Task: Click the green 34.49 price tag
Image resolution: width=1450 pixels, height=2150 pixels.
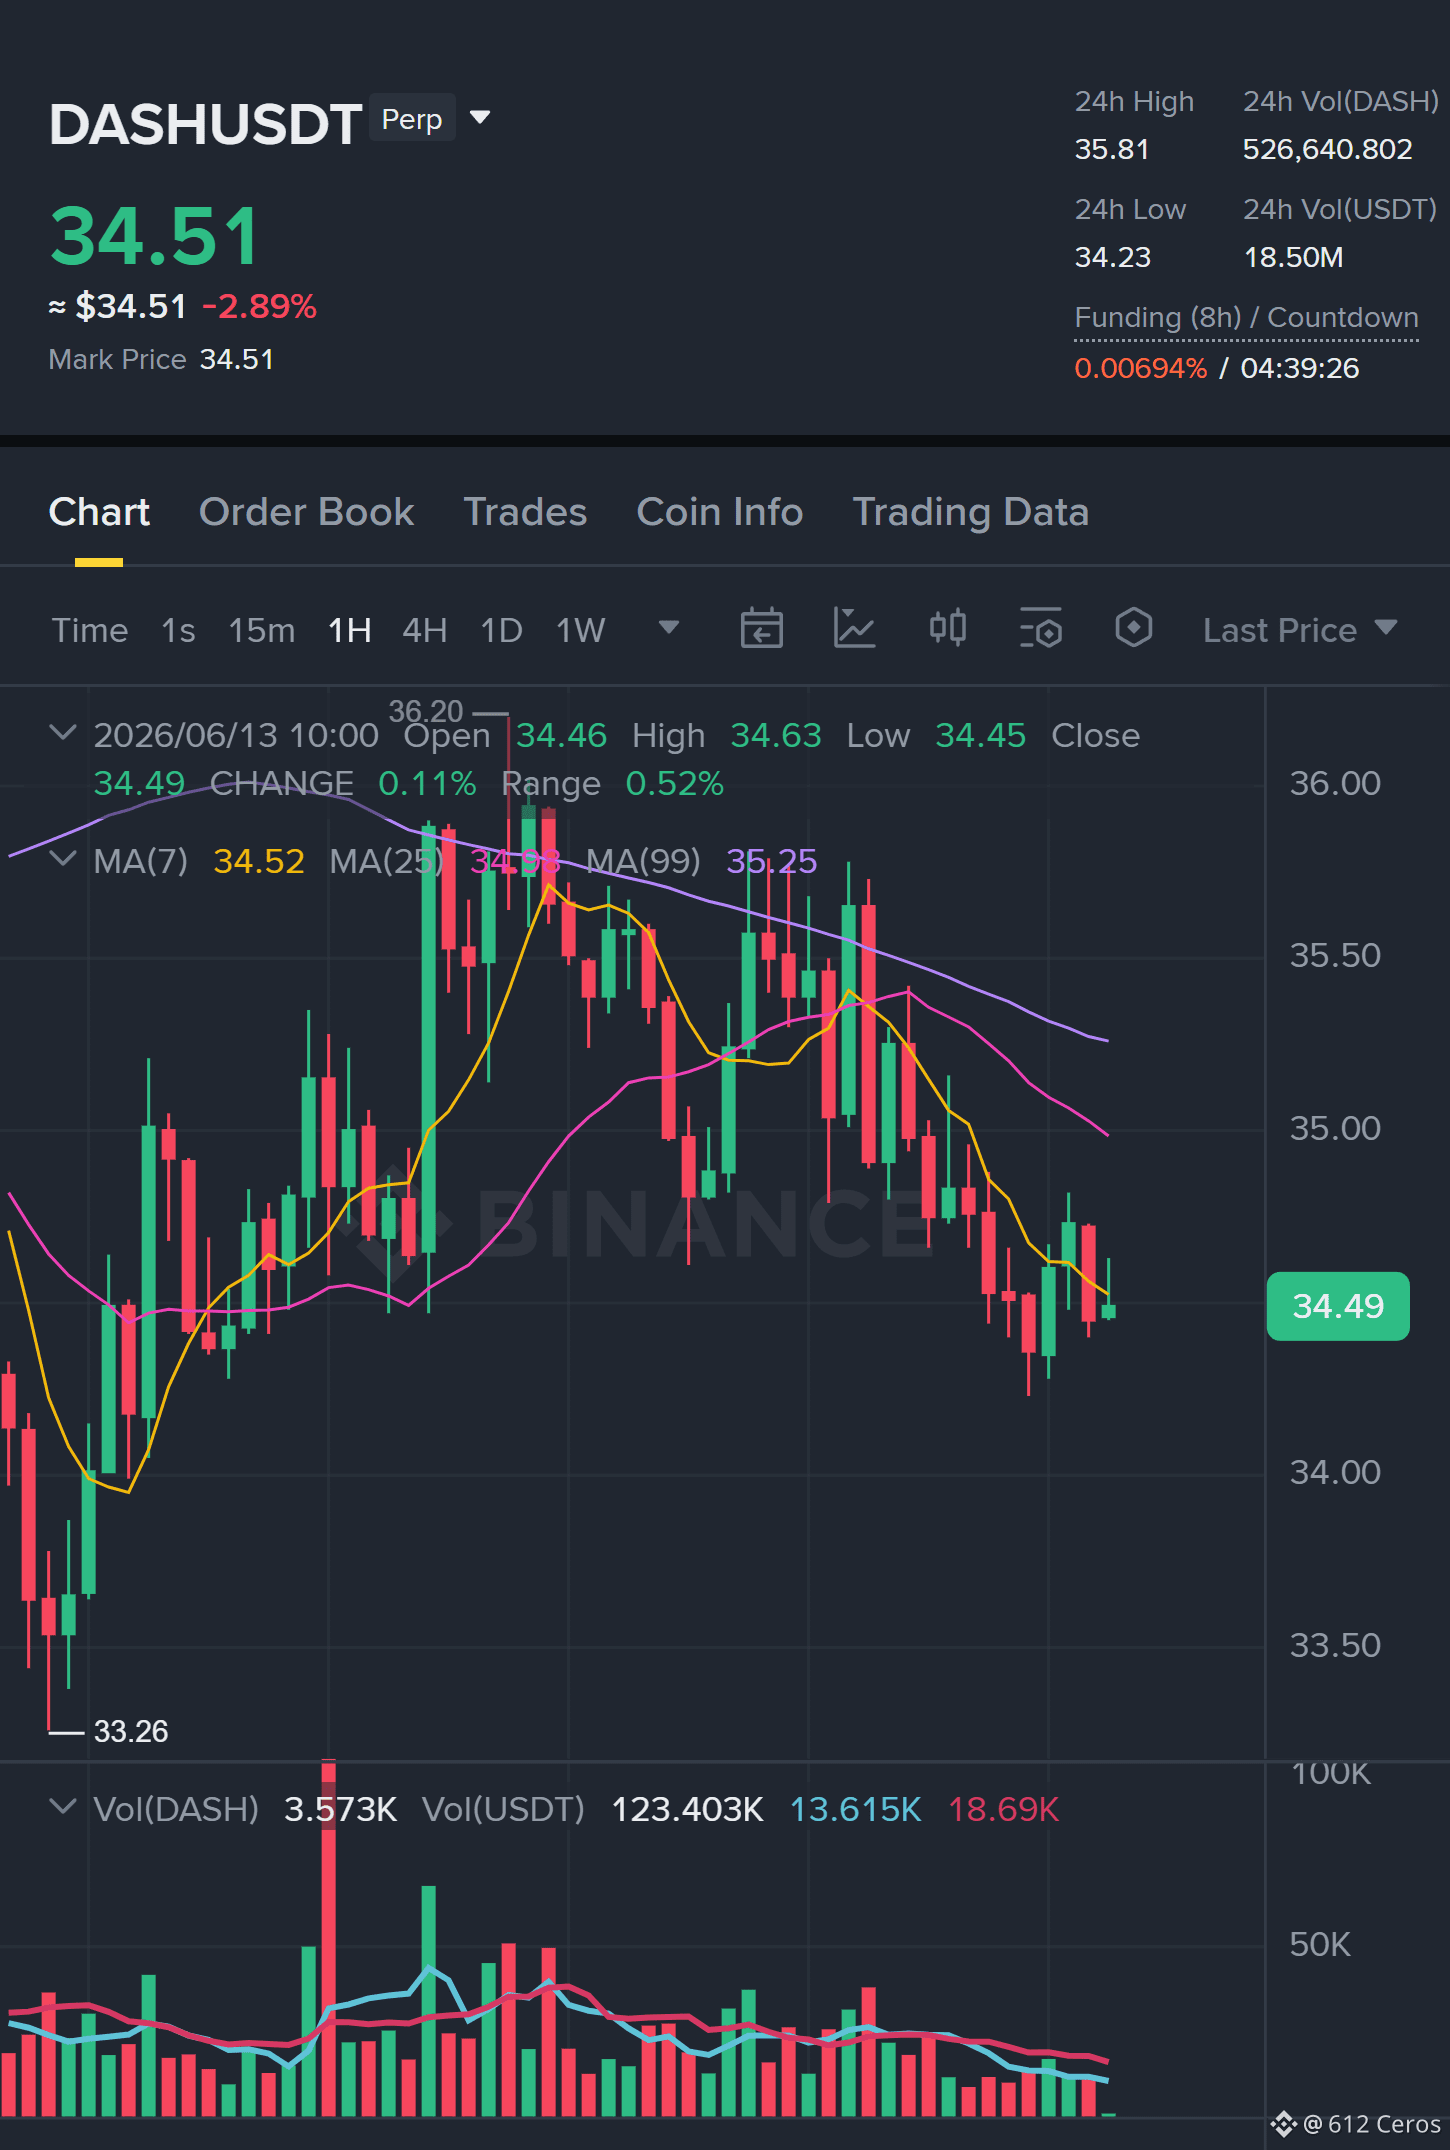Action: click(x=1338, y=1306)
